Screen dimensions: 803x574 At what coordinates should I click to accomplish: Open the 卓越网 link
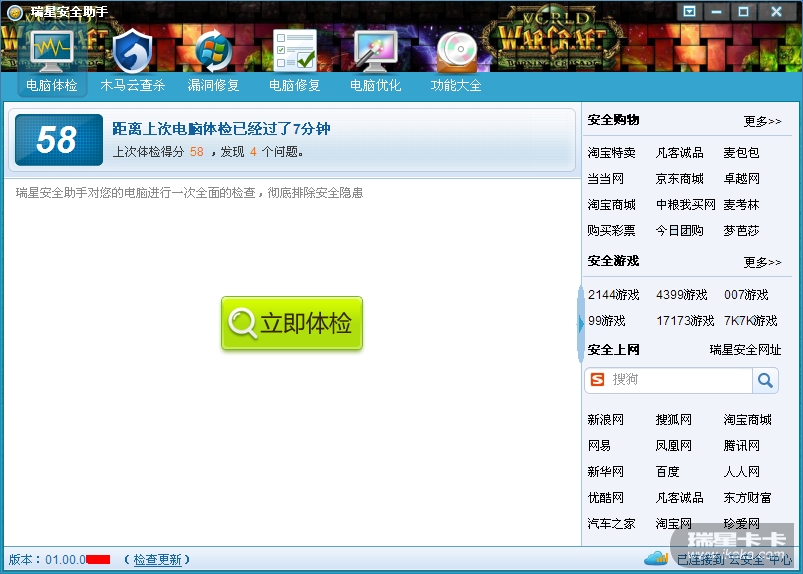[x=741, y=179]
